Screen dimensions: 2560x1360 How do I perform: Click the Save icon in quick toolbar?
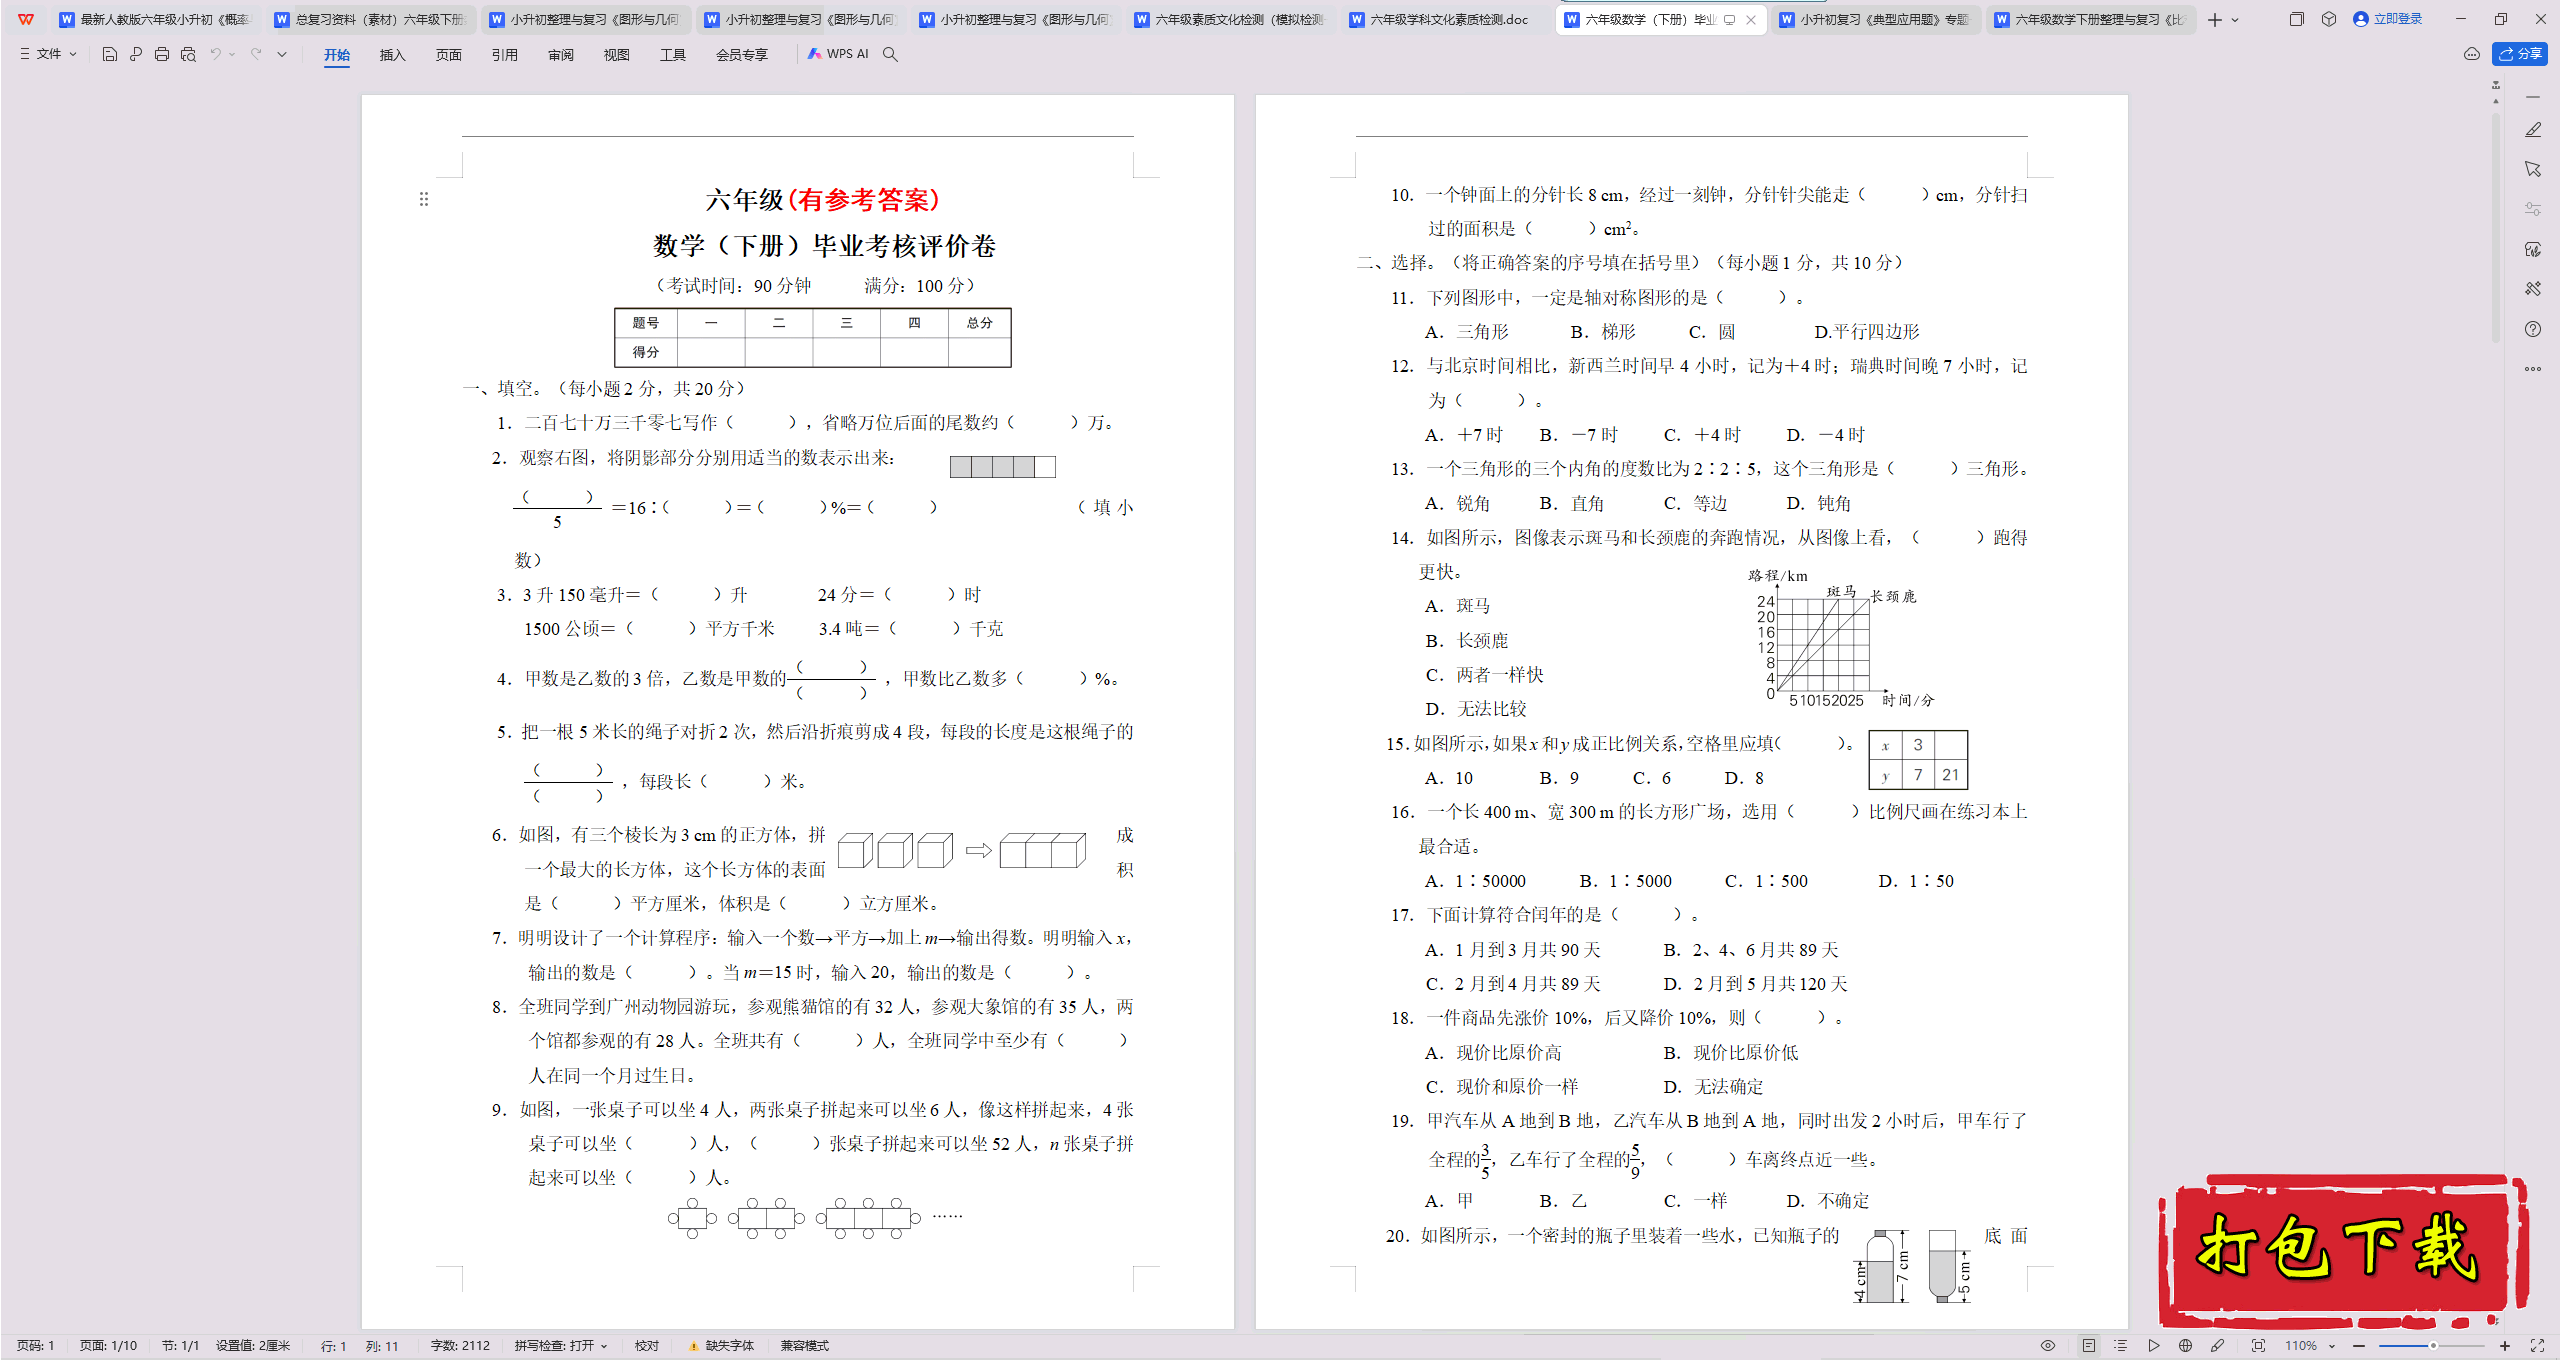(x=110, y=54)
